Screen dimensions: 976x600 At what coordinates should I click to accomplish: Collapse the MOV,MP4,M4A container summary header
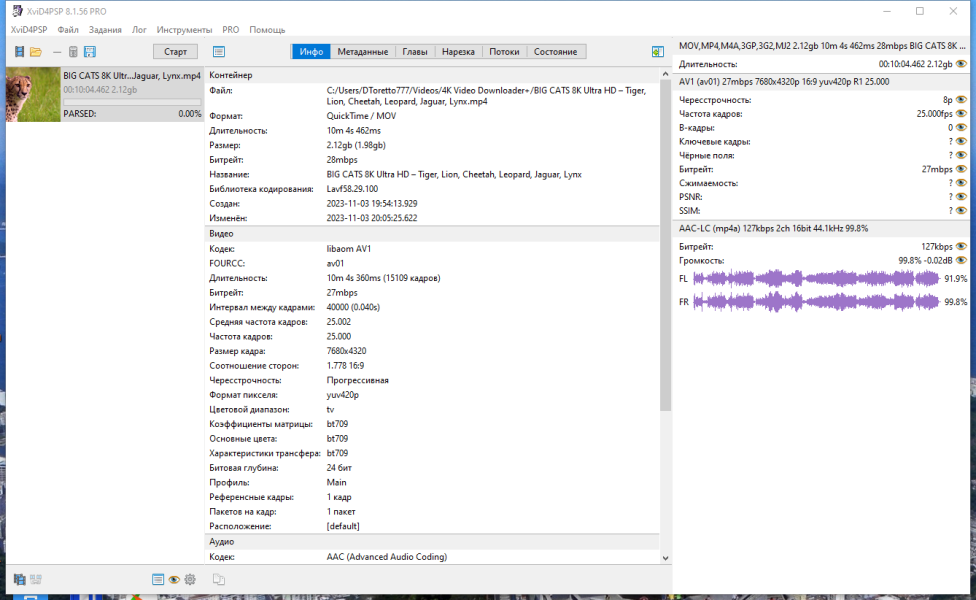(x=822, y=46)
